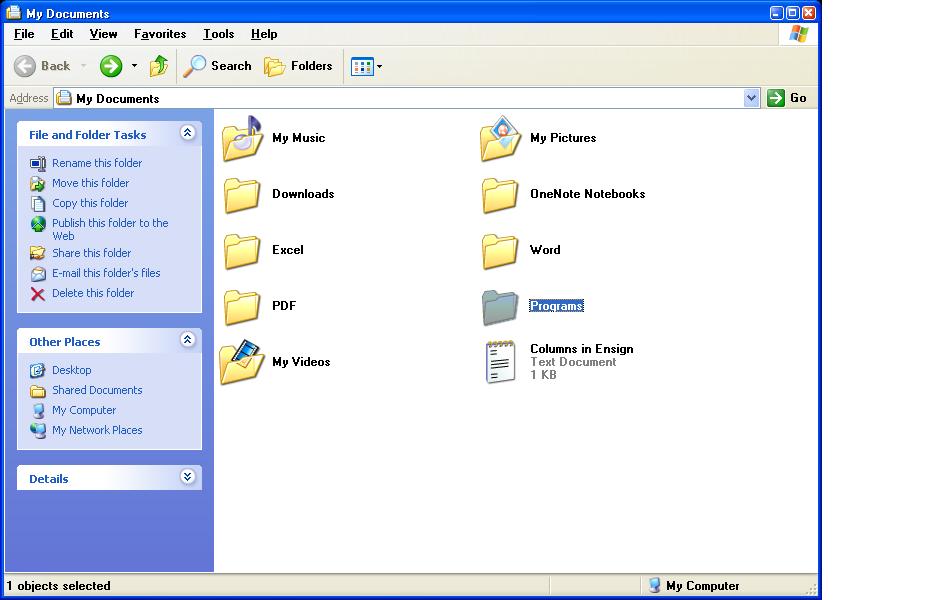Open the Help menu
The width and height of the screenshot is (944, 600).
[264, 34]
